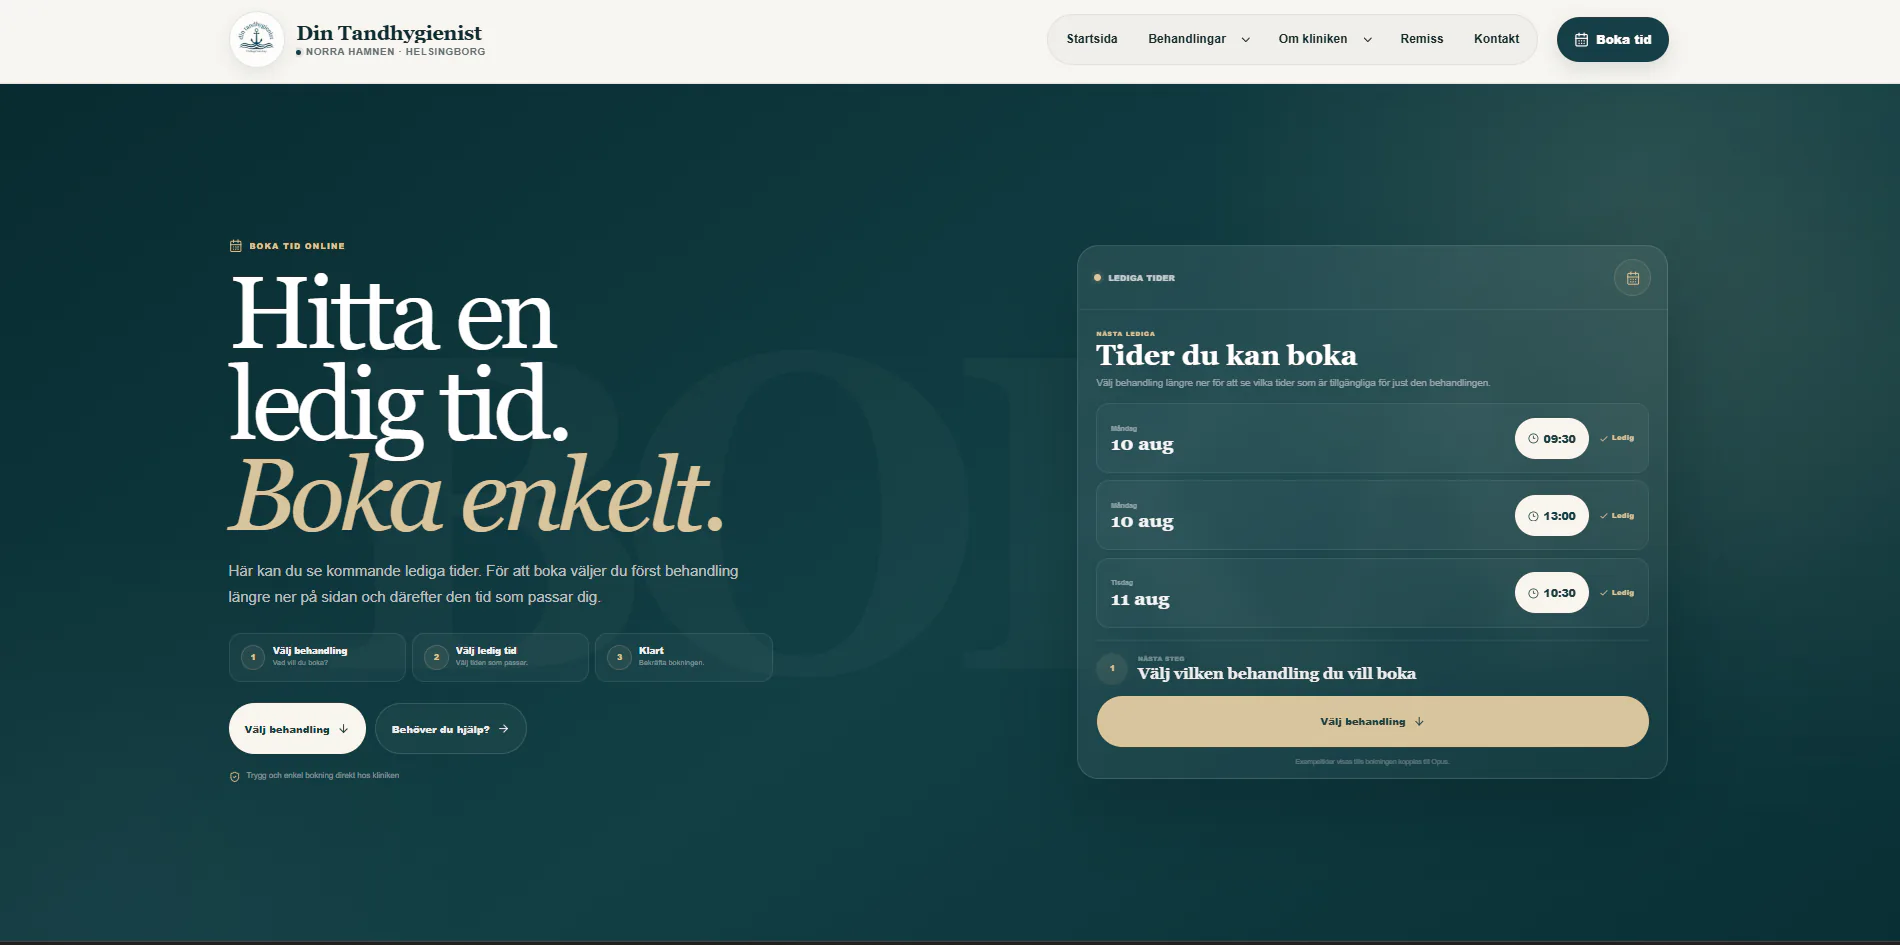Select the 10:30 time slot on 11 aug

click(1551, 593)
